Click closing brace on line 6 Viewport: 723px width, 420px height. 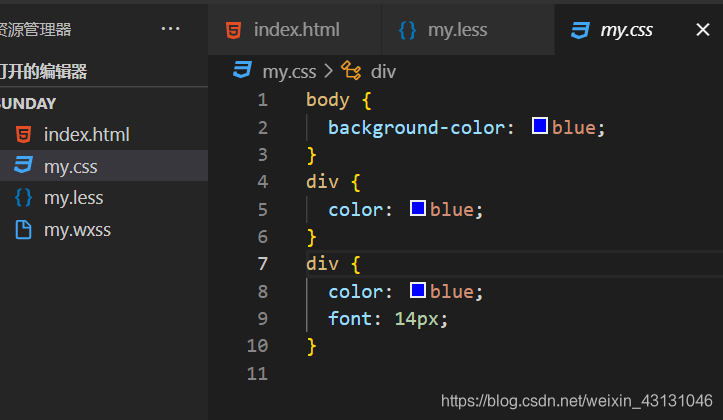click(x=312, y=237)
